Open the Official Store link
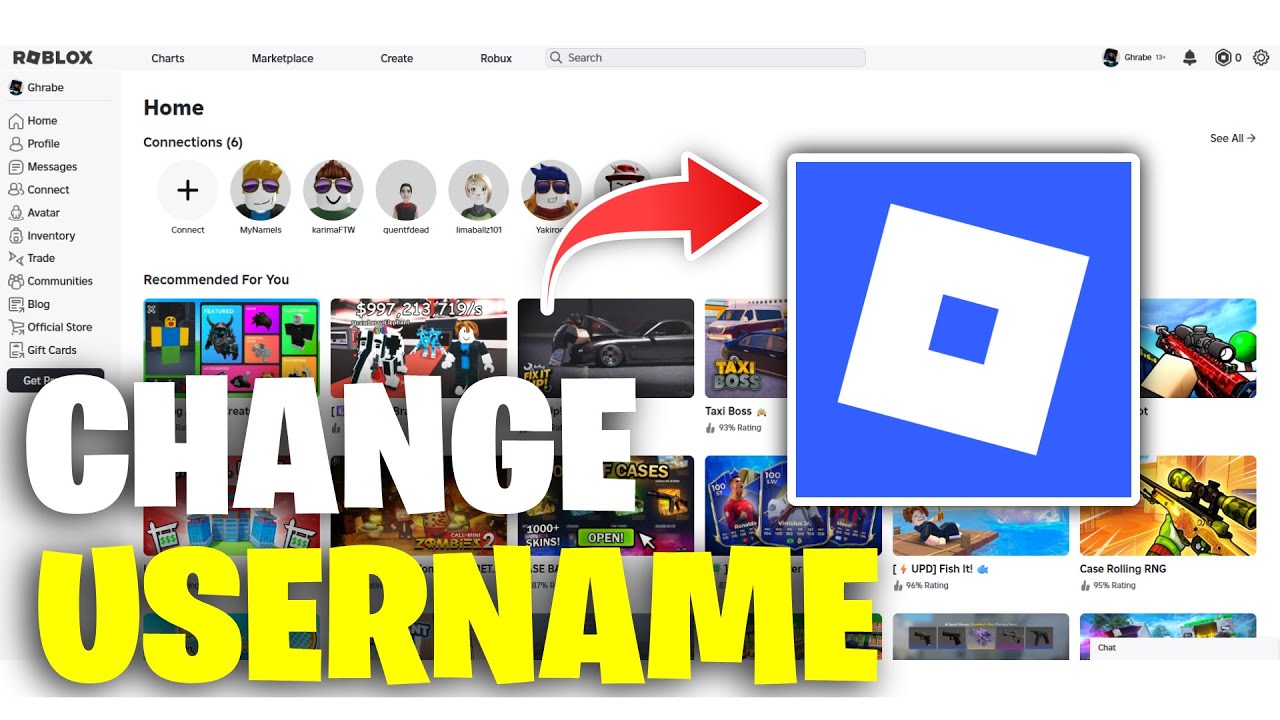 (x=50, y=327)
